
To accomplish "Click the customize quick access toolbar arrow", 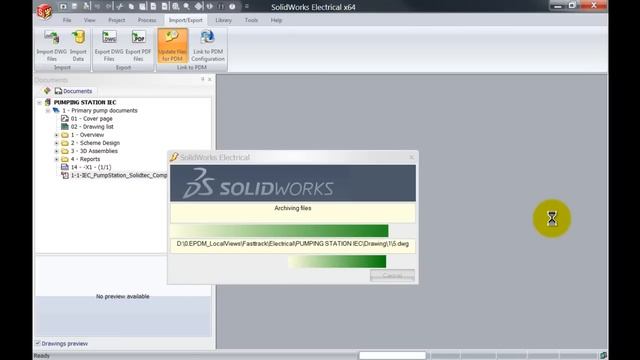I will click(x=247, y=7).
